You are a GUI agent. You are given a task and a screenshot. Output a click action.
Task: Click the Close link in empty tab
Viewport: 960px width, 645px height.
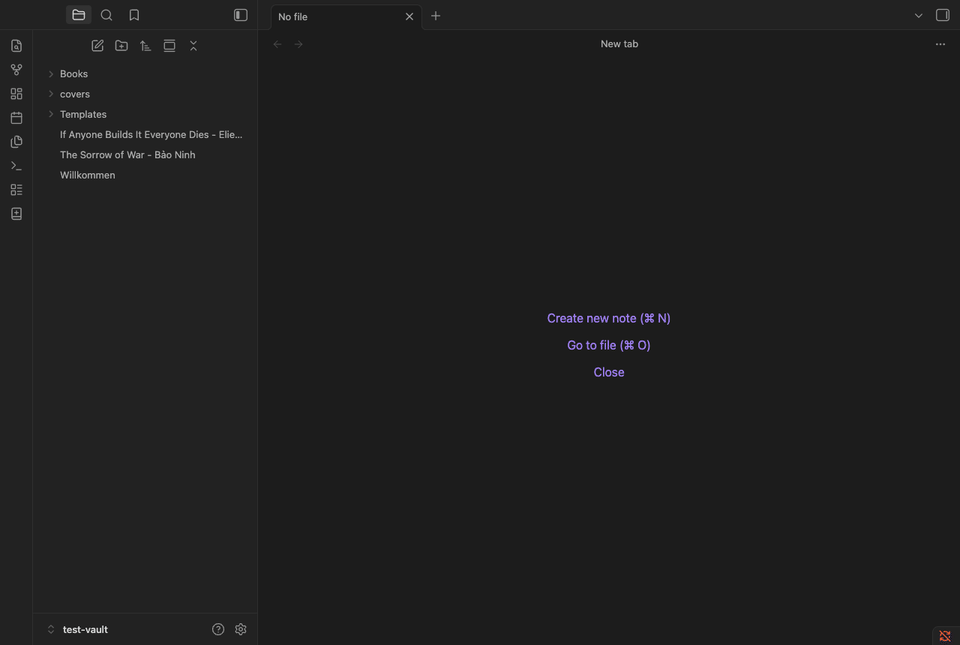click(609, 372)
